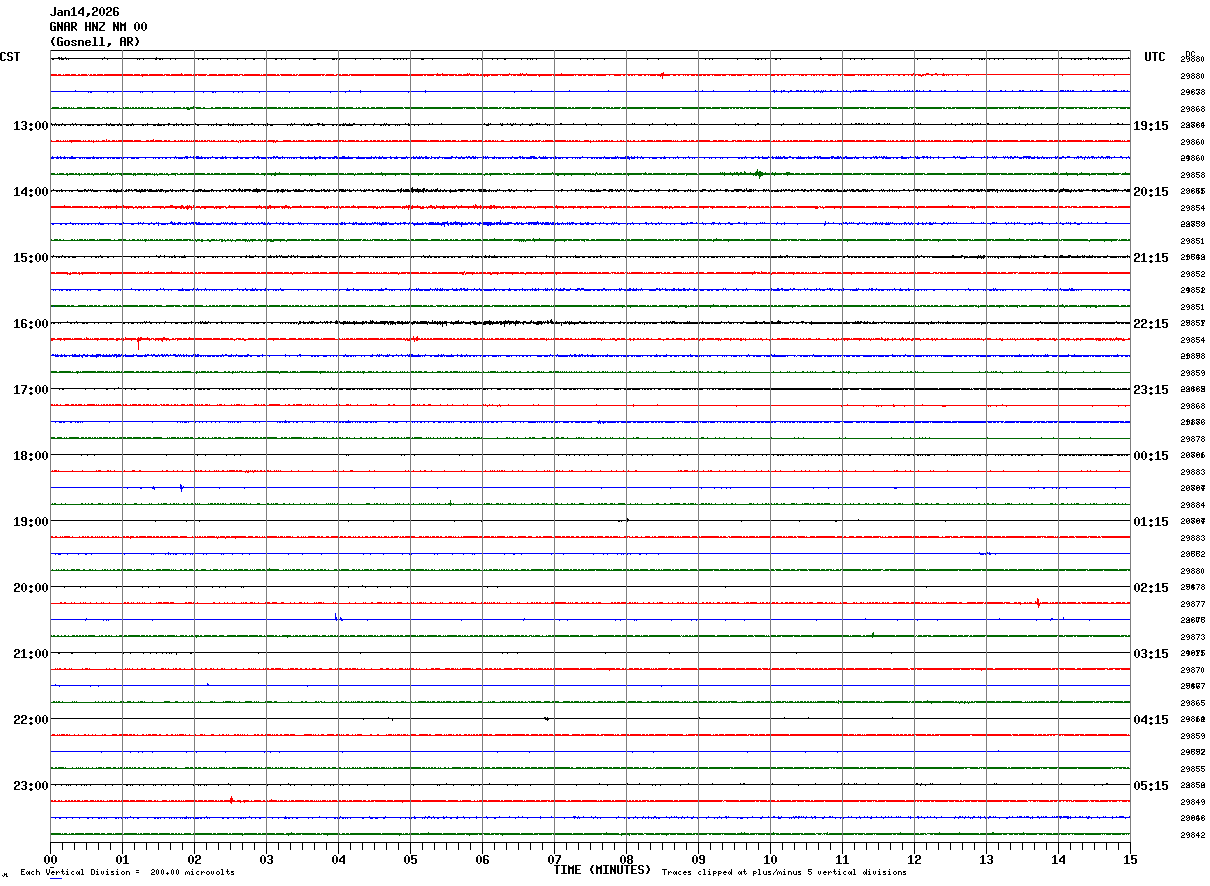Viewport: 1210px width, 886px height.
Task: Click minute 14 on the time axis
Action: pyautogui.click(x=1058, y=859)
